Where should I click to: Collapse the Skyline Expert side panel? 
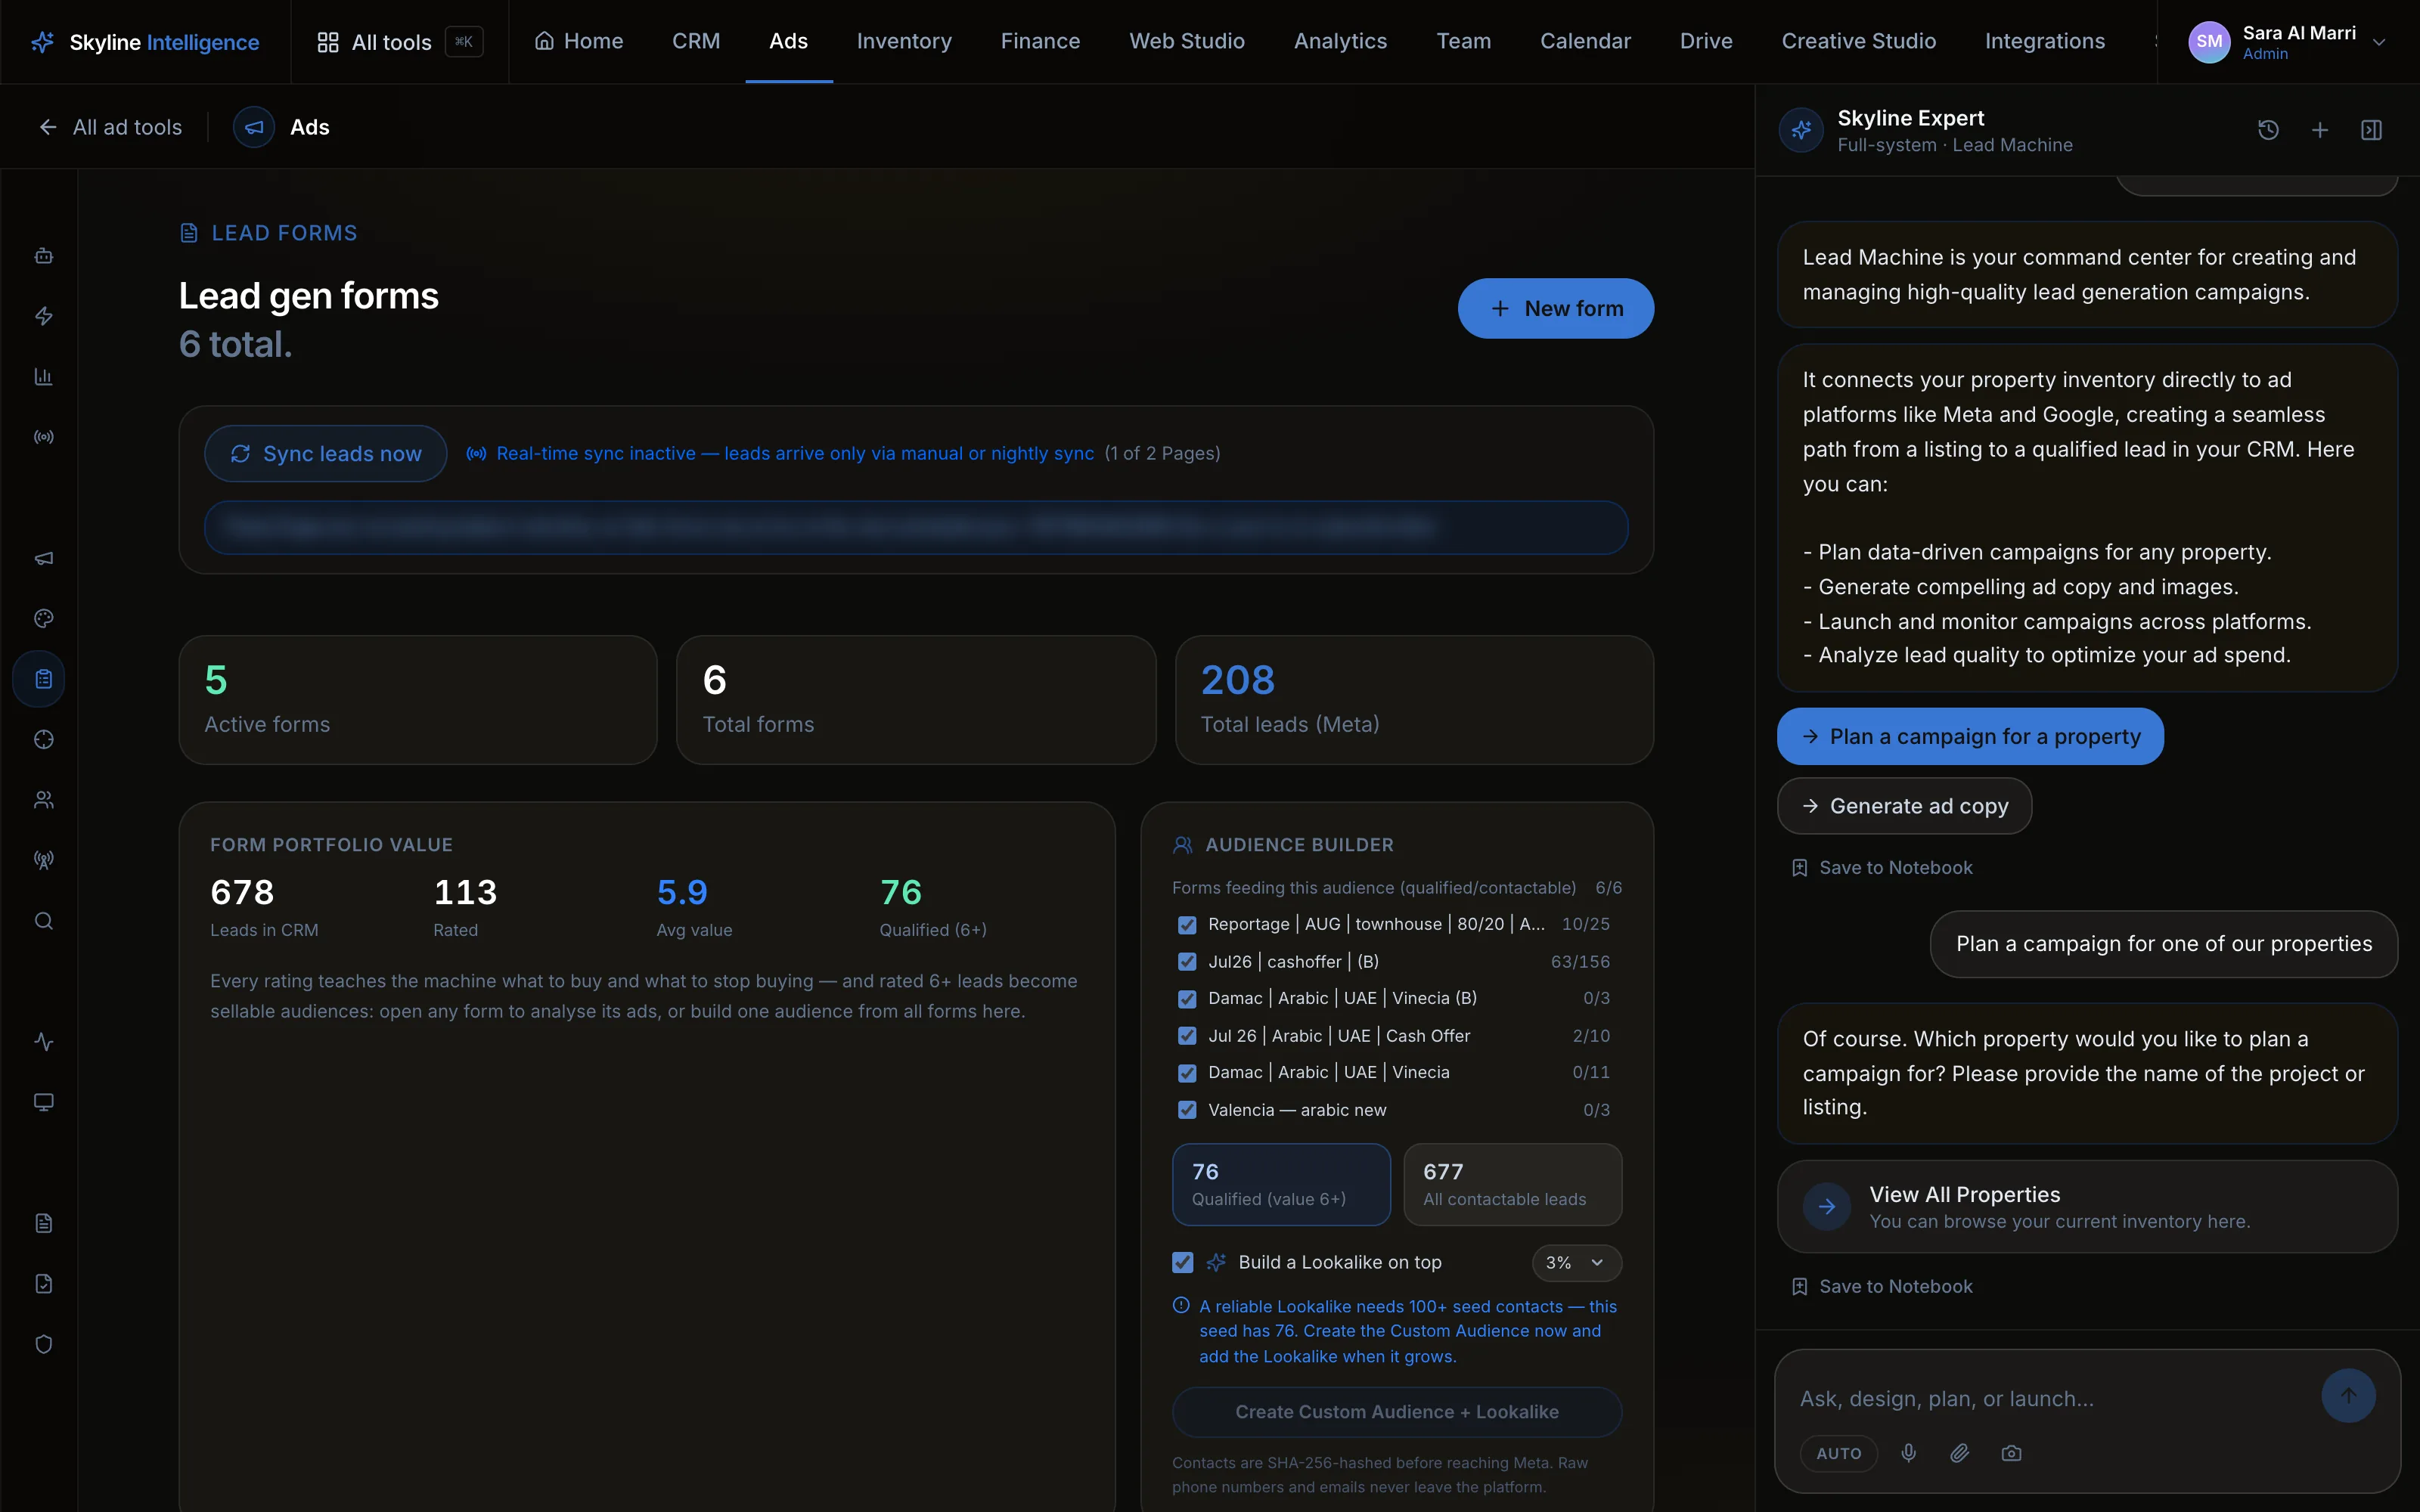[2371, 130]
